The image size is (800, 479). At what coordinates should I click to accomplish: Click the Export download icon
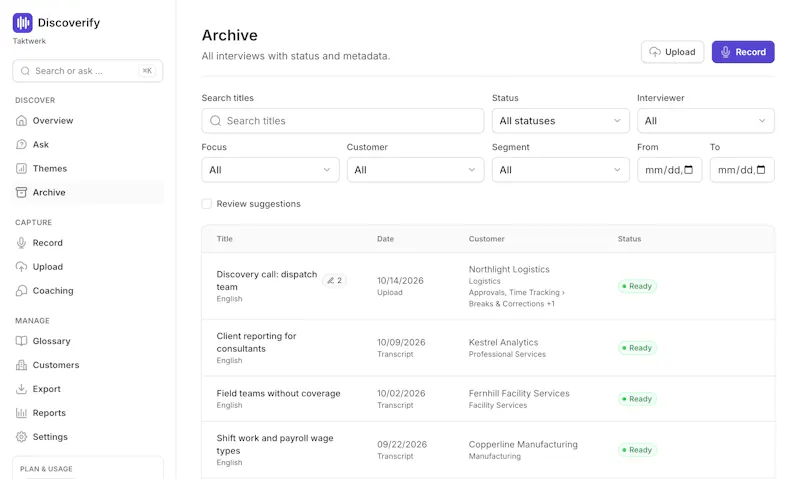point(21,389)
